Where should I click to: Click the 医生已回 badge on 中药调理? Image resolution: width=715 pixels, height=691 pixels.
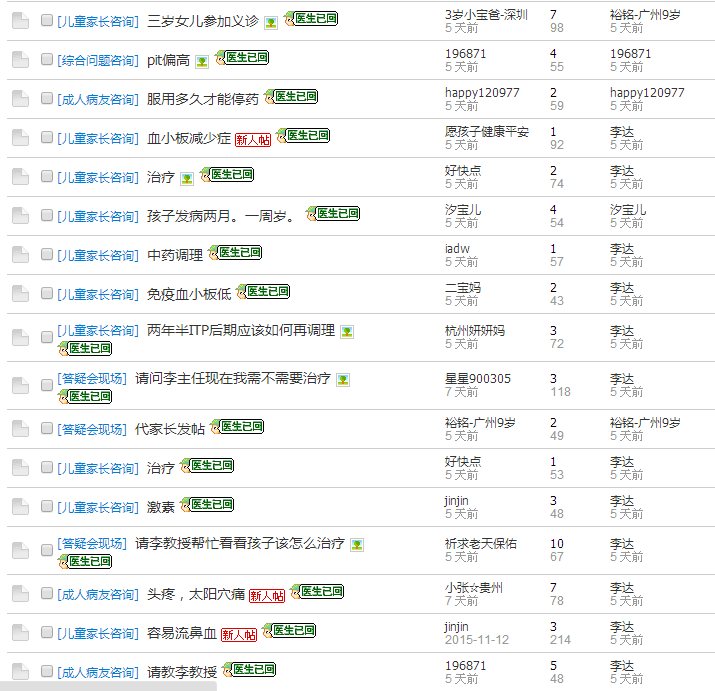(x=235, y=253)
